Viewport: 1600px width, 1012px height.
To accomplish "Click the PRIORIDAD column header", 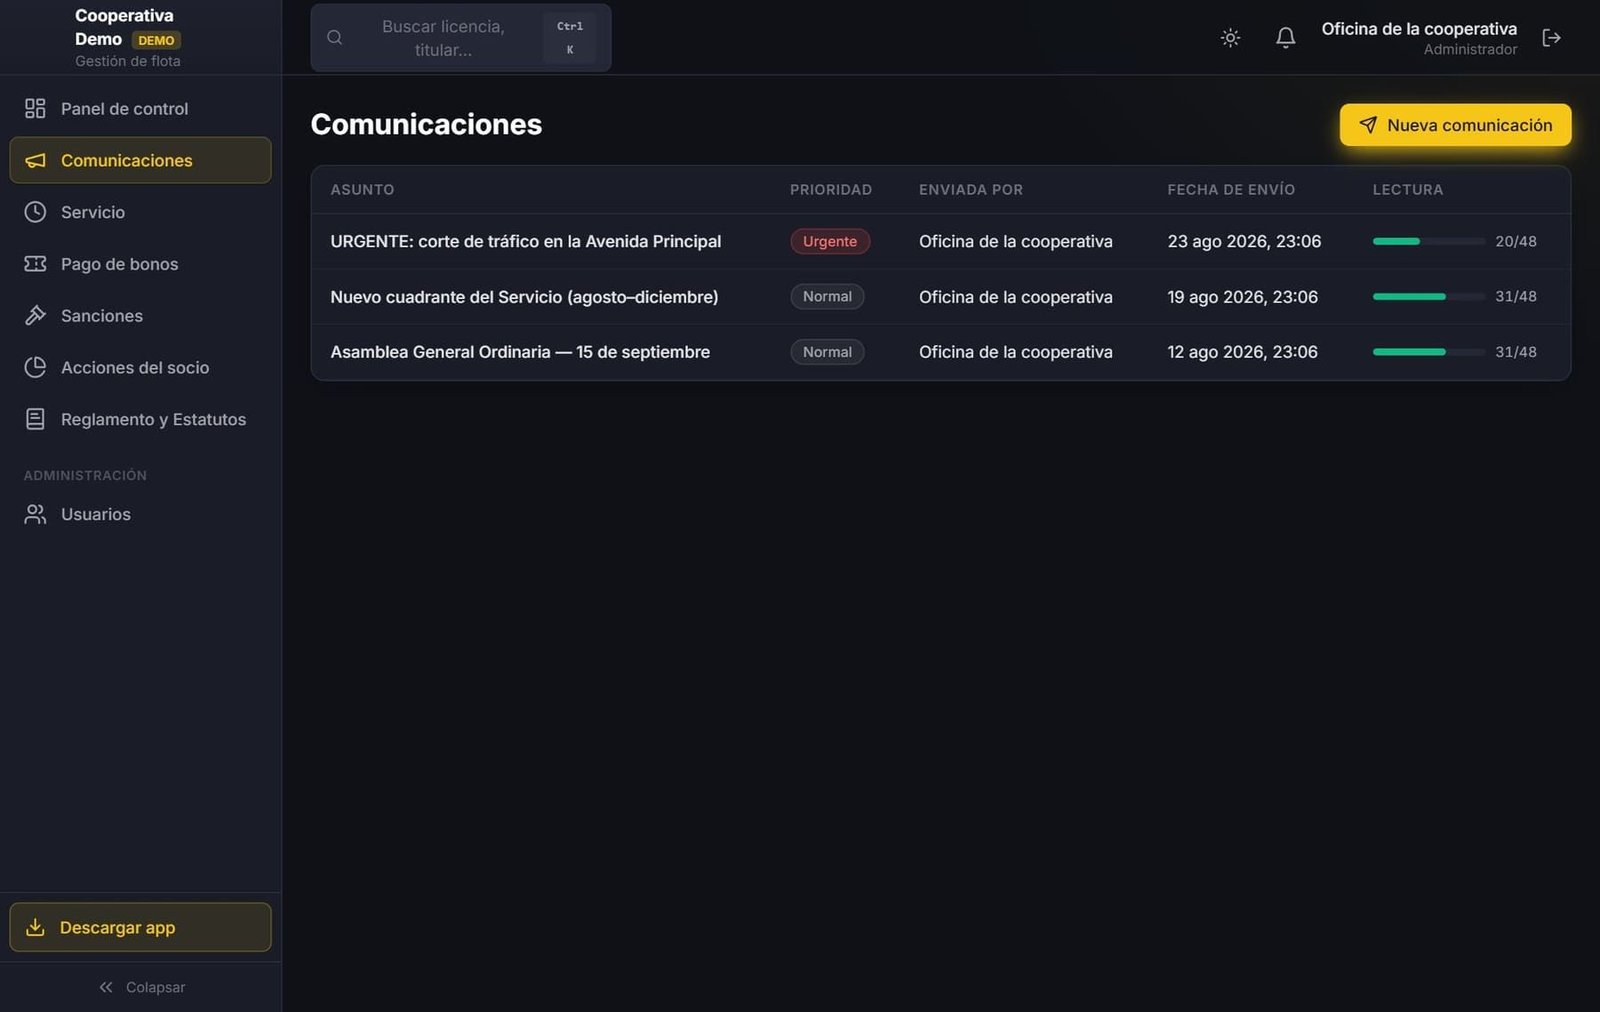I will point(831,189).
